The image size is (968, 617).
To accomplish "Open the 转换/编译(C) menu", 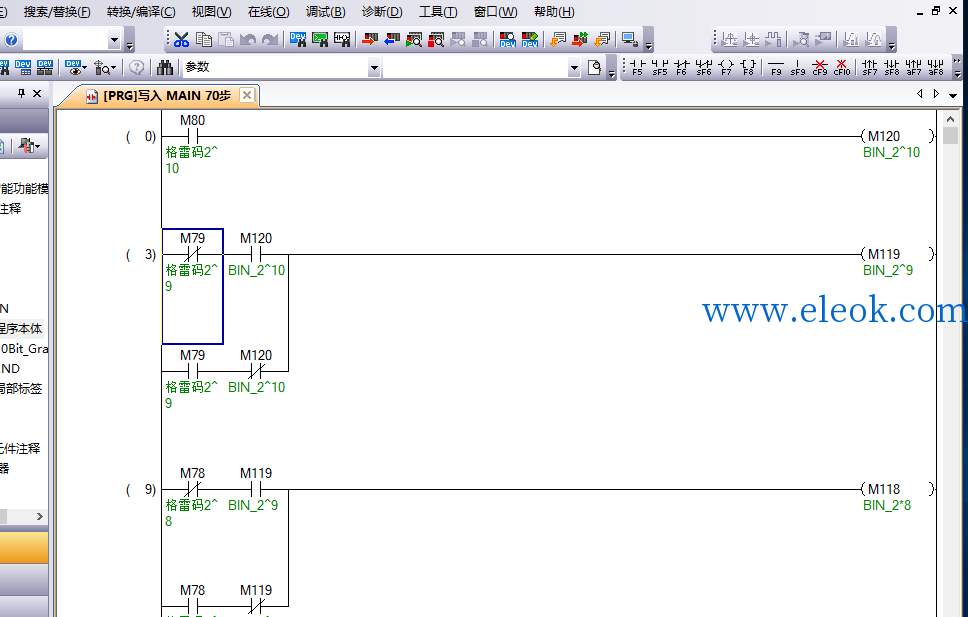I will [141, 12].
